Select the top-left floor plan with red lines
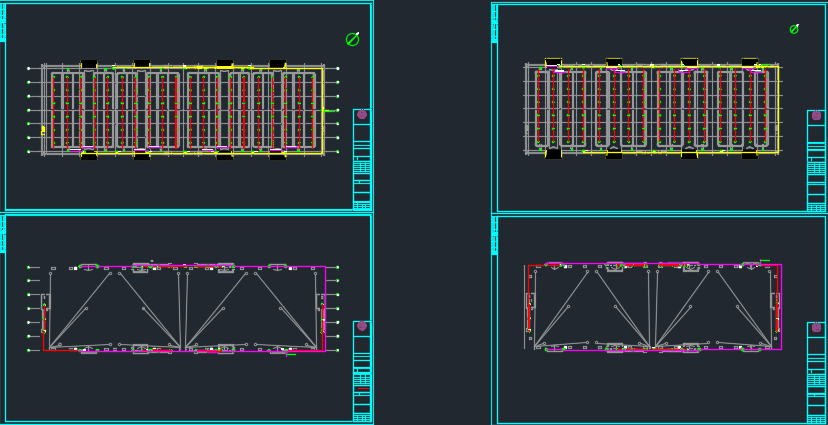The image size is (828, 425). [183, 110]
